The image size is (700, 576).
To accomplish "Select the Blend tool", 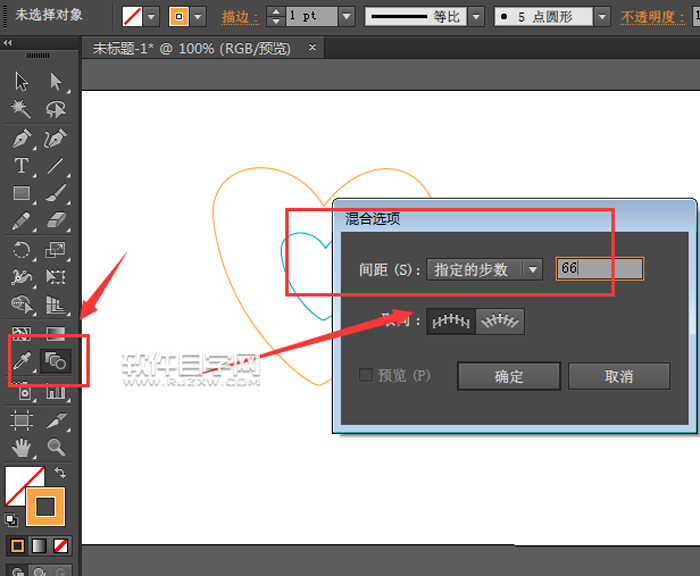I will point(56,361).
